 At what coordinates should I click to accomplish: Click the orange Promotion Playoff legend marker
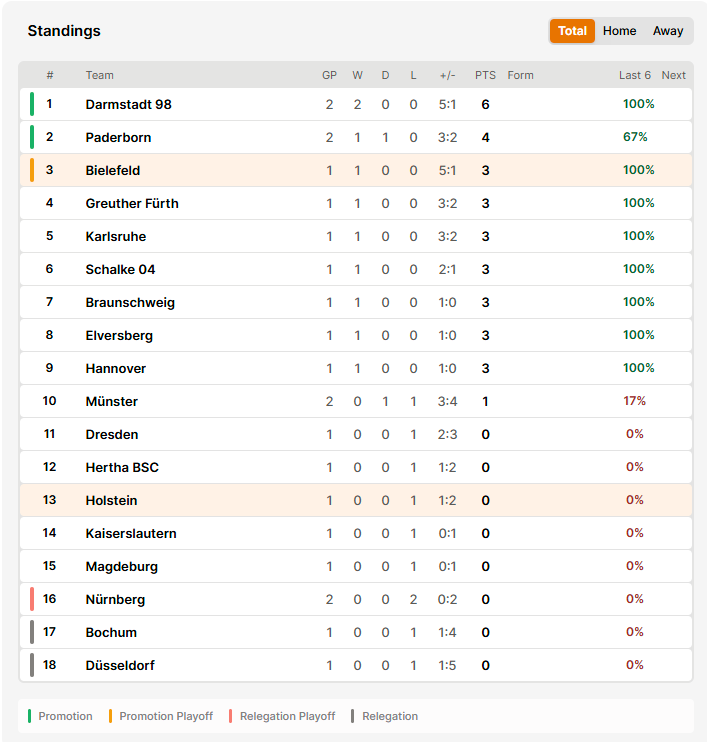110,716
